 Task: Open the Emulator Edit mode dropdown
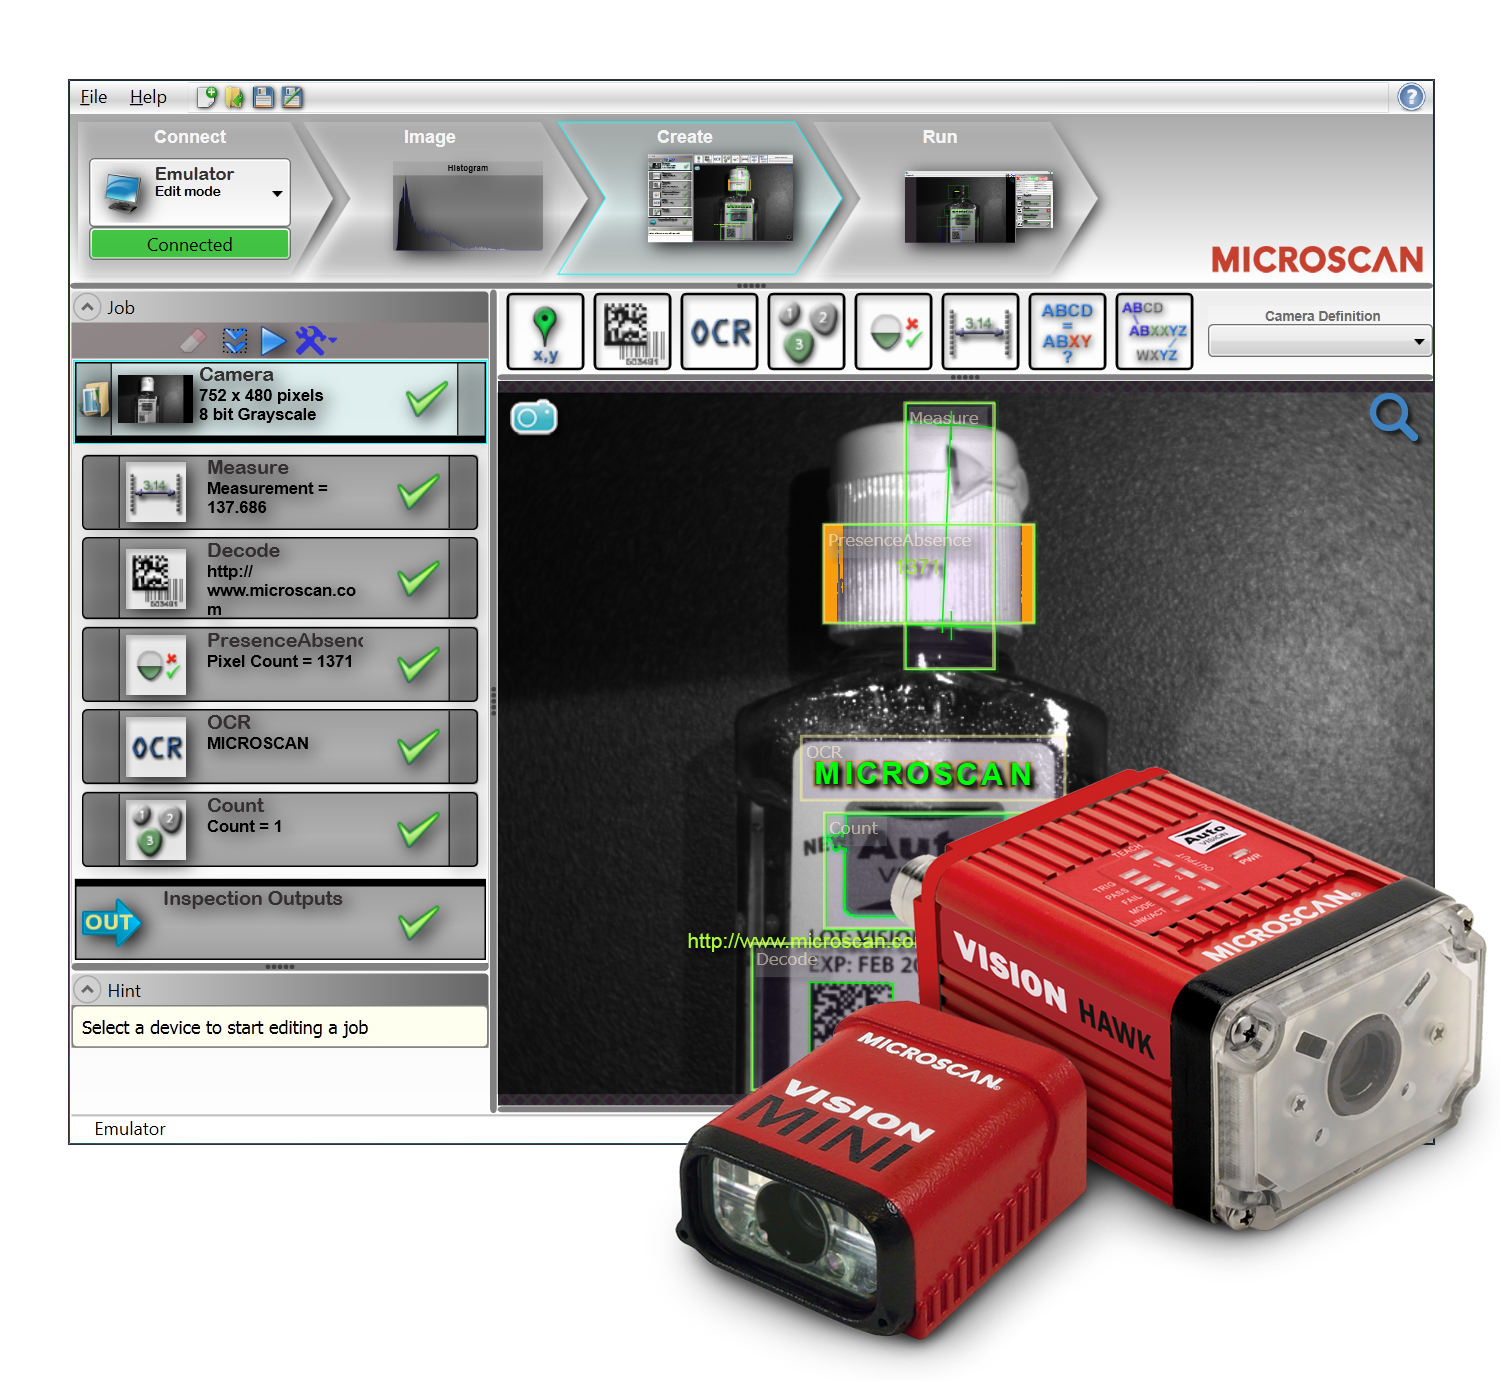tap(277, 194)
